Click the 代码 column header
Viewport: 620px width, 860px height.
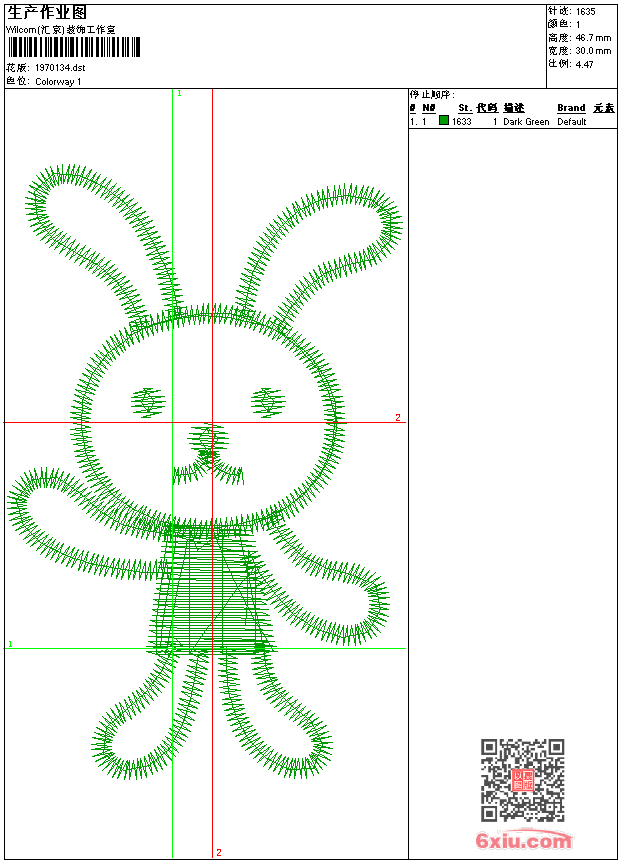[x=486, y=108]
